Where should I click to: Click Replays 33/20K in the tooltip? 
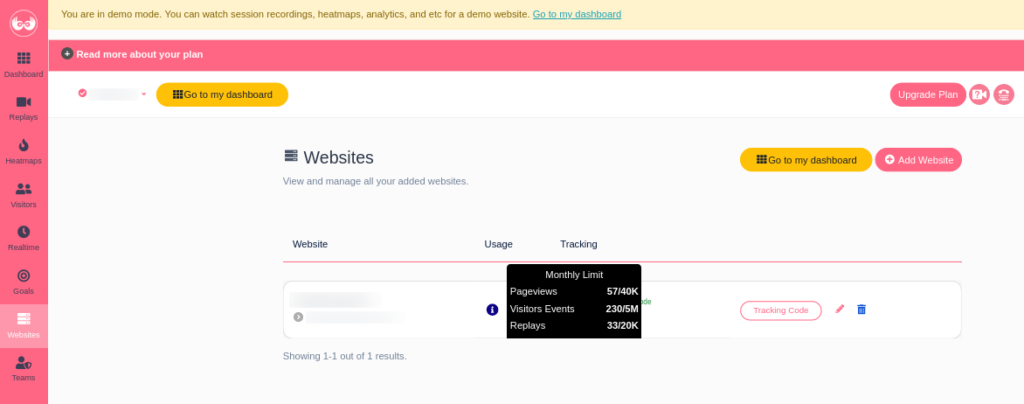click(x=574, y=326)
